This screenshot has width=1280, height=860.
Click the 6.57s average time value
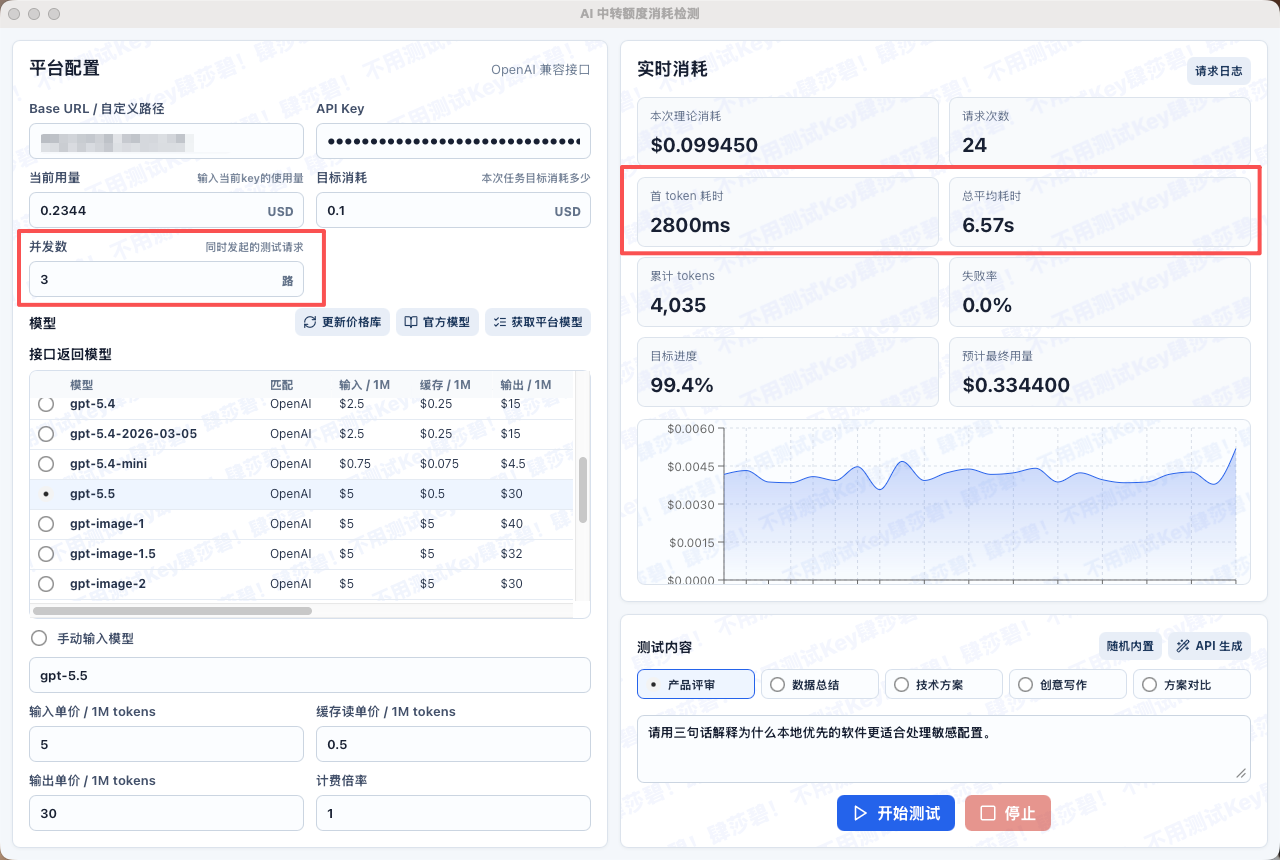(988, 225)
